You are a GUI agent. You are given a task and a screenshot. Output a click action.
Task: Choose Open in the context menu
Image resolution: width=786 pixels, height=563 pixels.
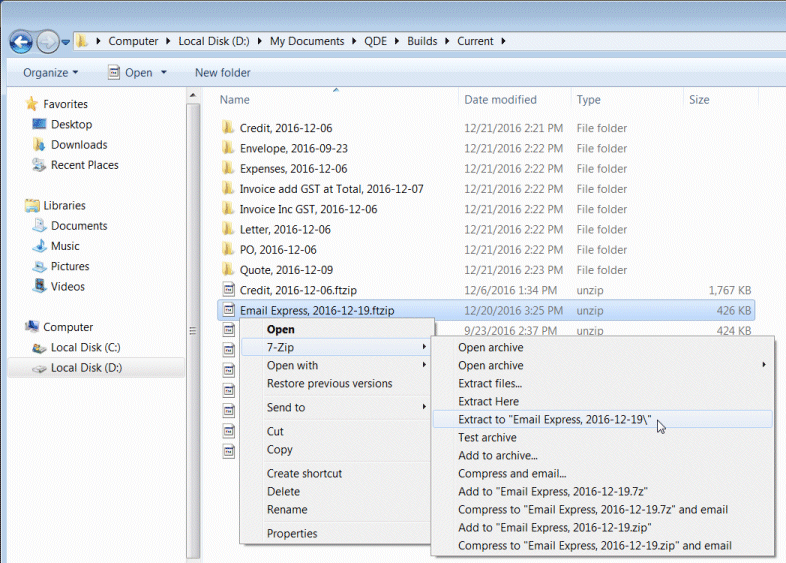[x=336, y=329]
